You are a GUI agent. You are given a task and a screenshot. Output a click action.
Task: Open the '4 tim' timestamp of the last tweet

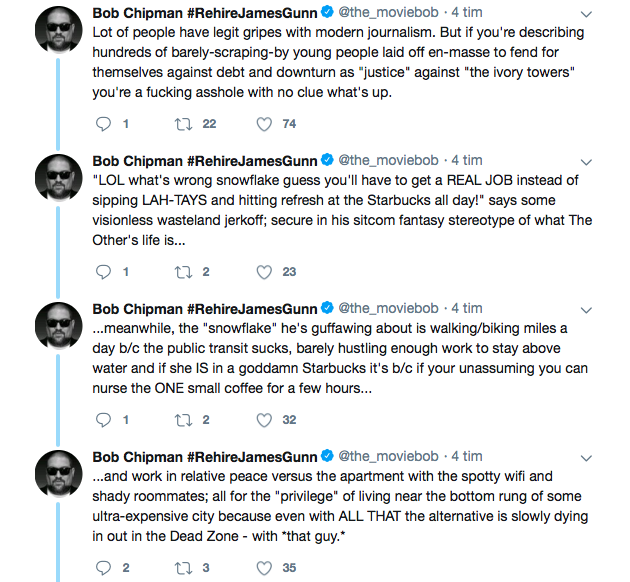(x=466, y=456)
